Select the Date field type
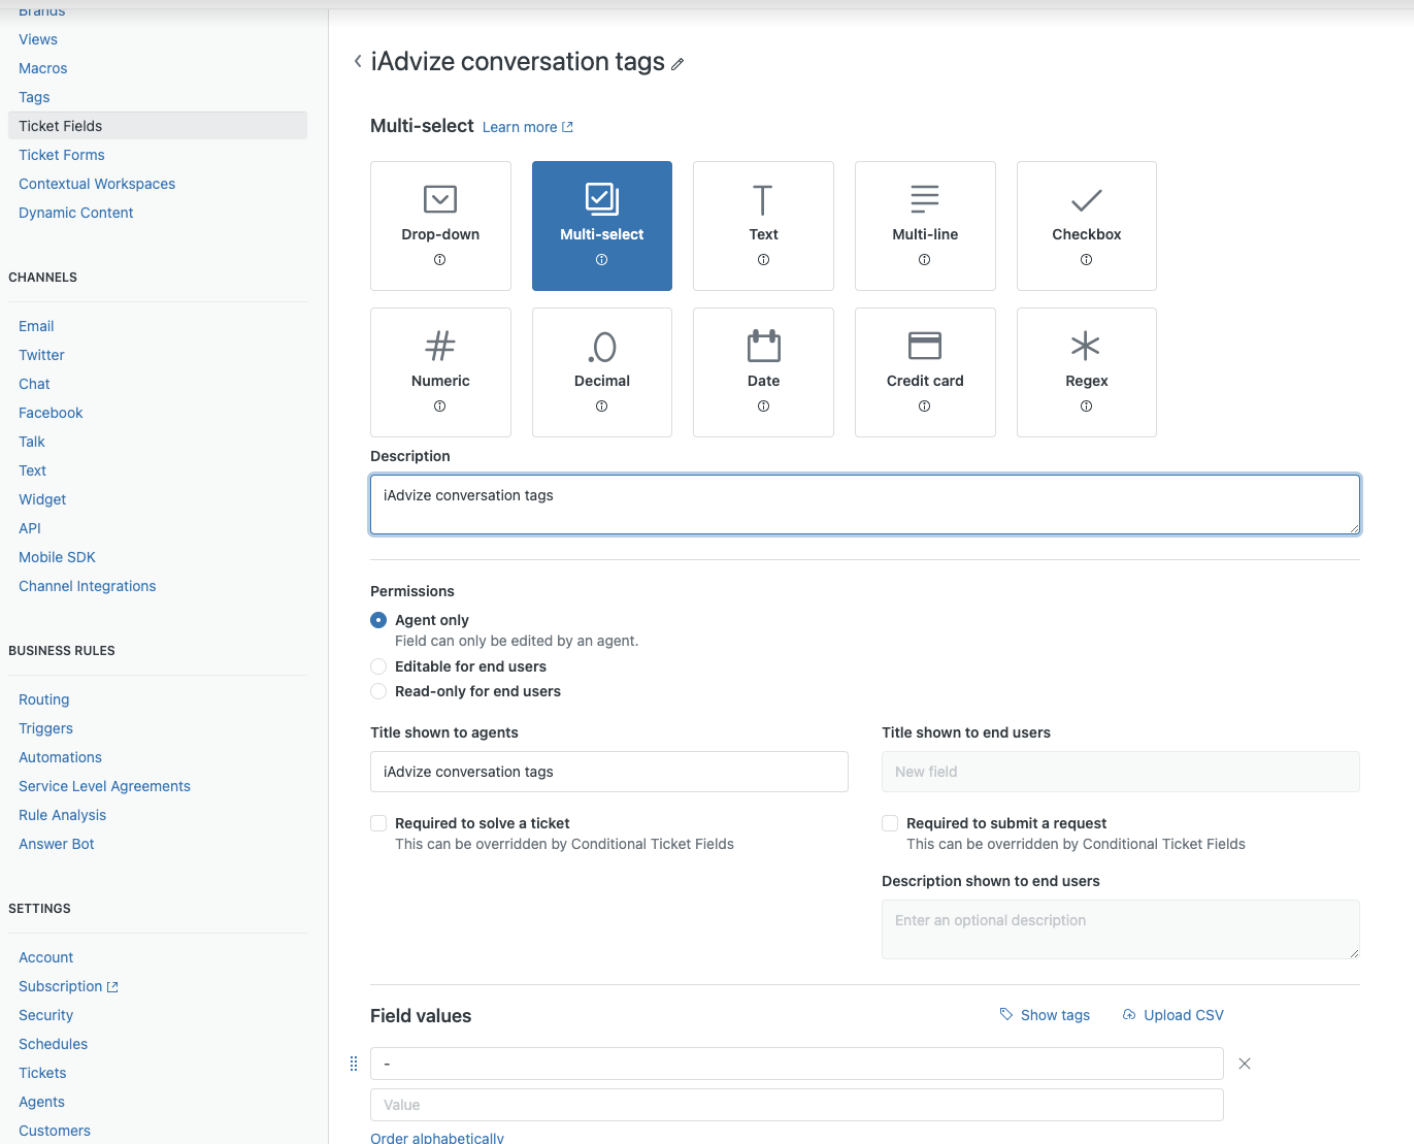This screenshot has height=1144, width=1414. click(763, 372)
